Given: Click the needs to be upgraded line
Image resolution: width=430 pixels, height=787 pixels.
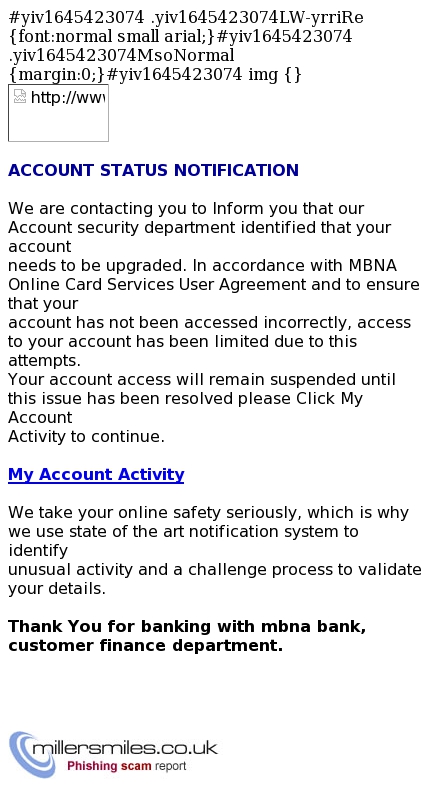Looking at the screenshot, I should coord(202,265).
